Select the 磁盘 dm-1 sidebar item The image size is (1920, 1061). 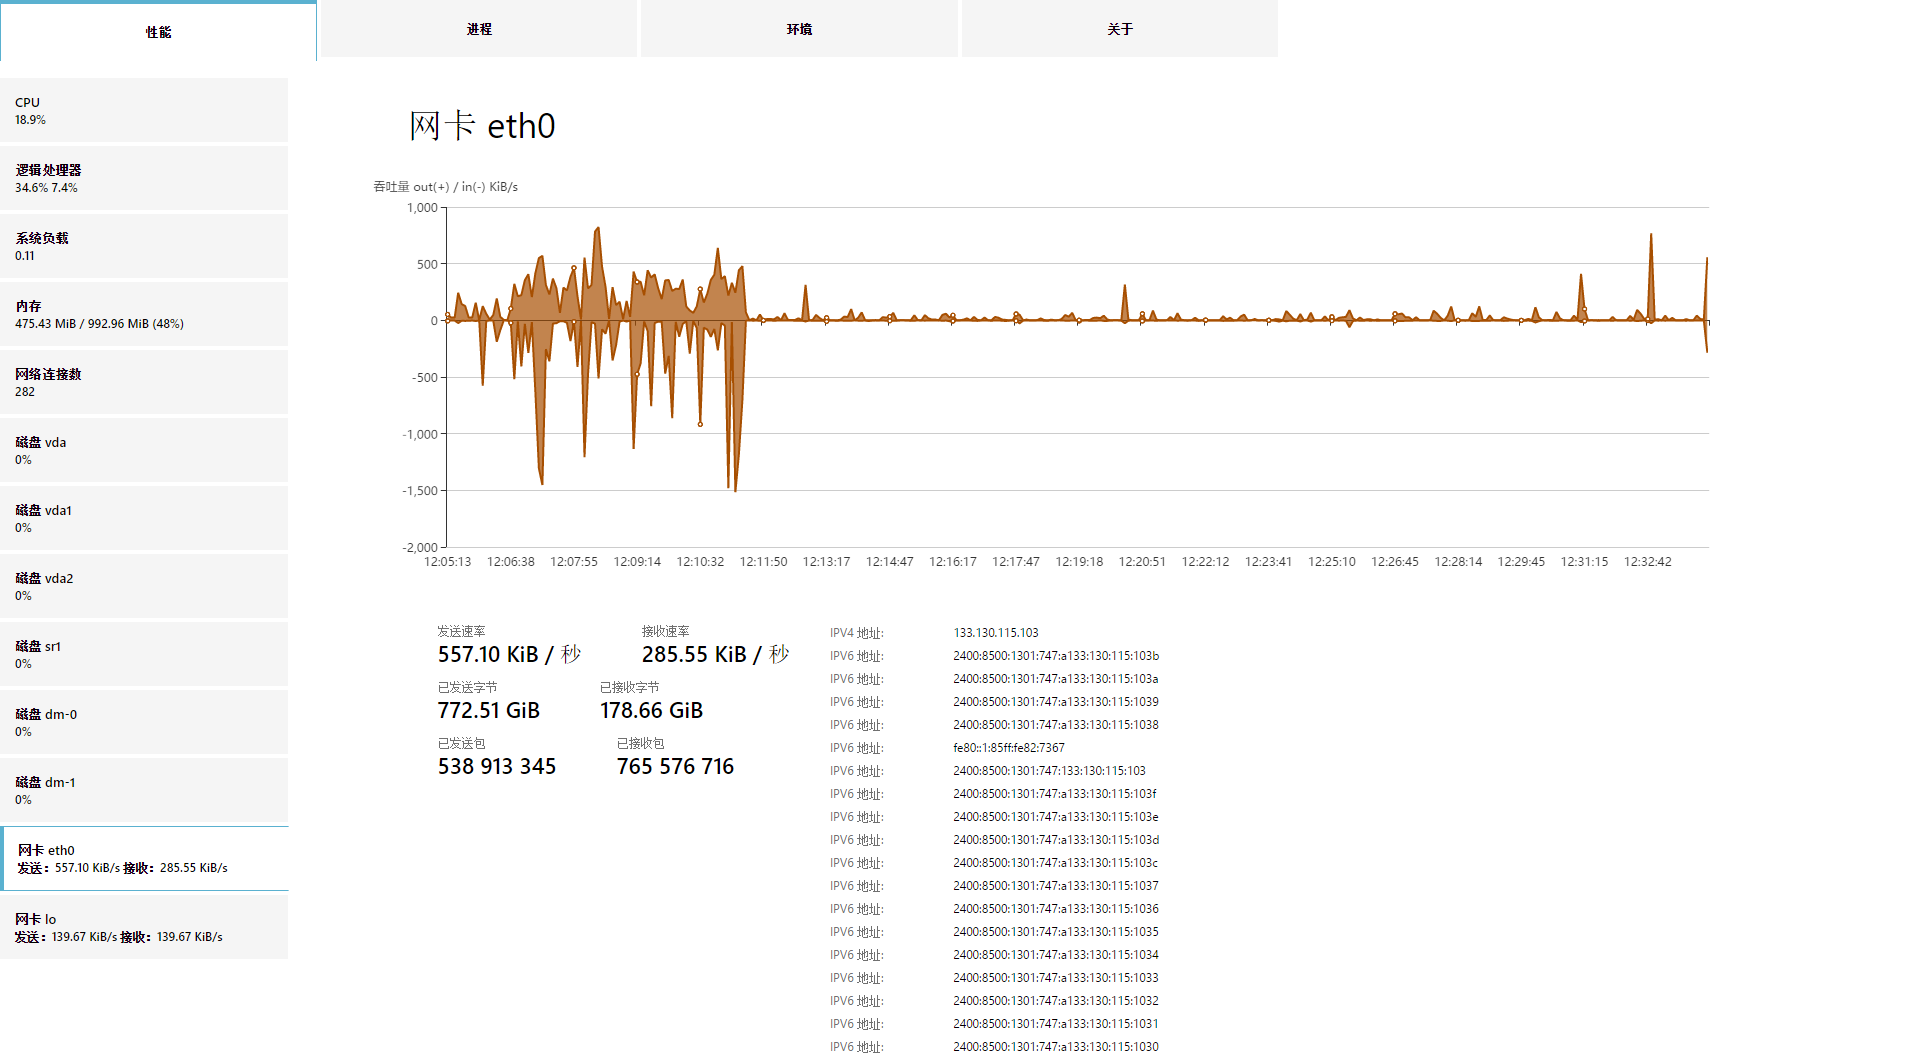pos(144,790)
